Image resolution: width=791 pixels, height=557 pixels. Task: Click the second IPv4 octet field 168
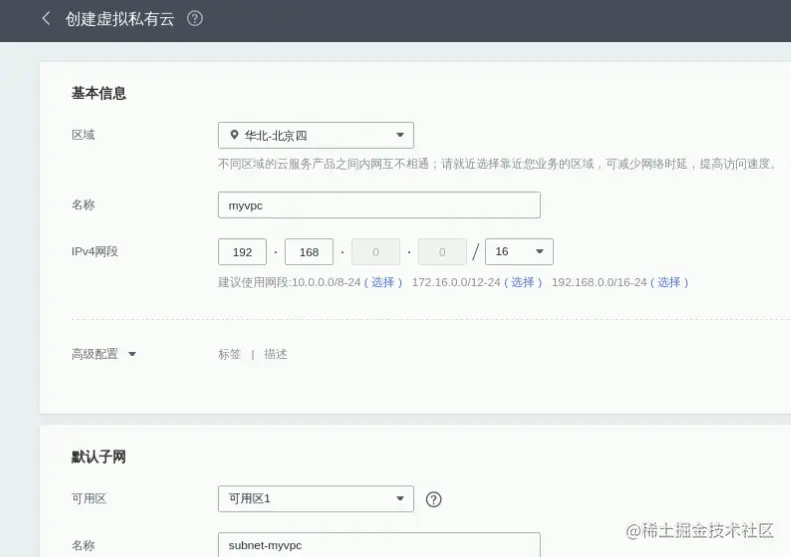point(309,251)
